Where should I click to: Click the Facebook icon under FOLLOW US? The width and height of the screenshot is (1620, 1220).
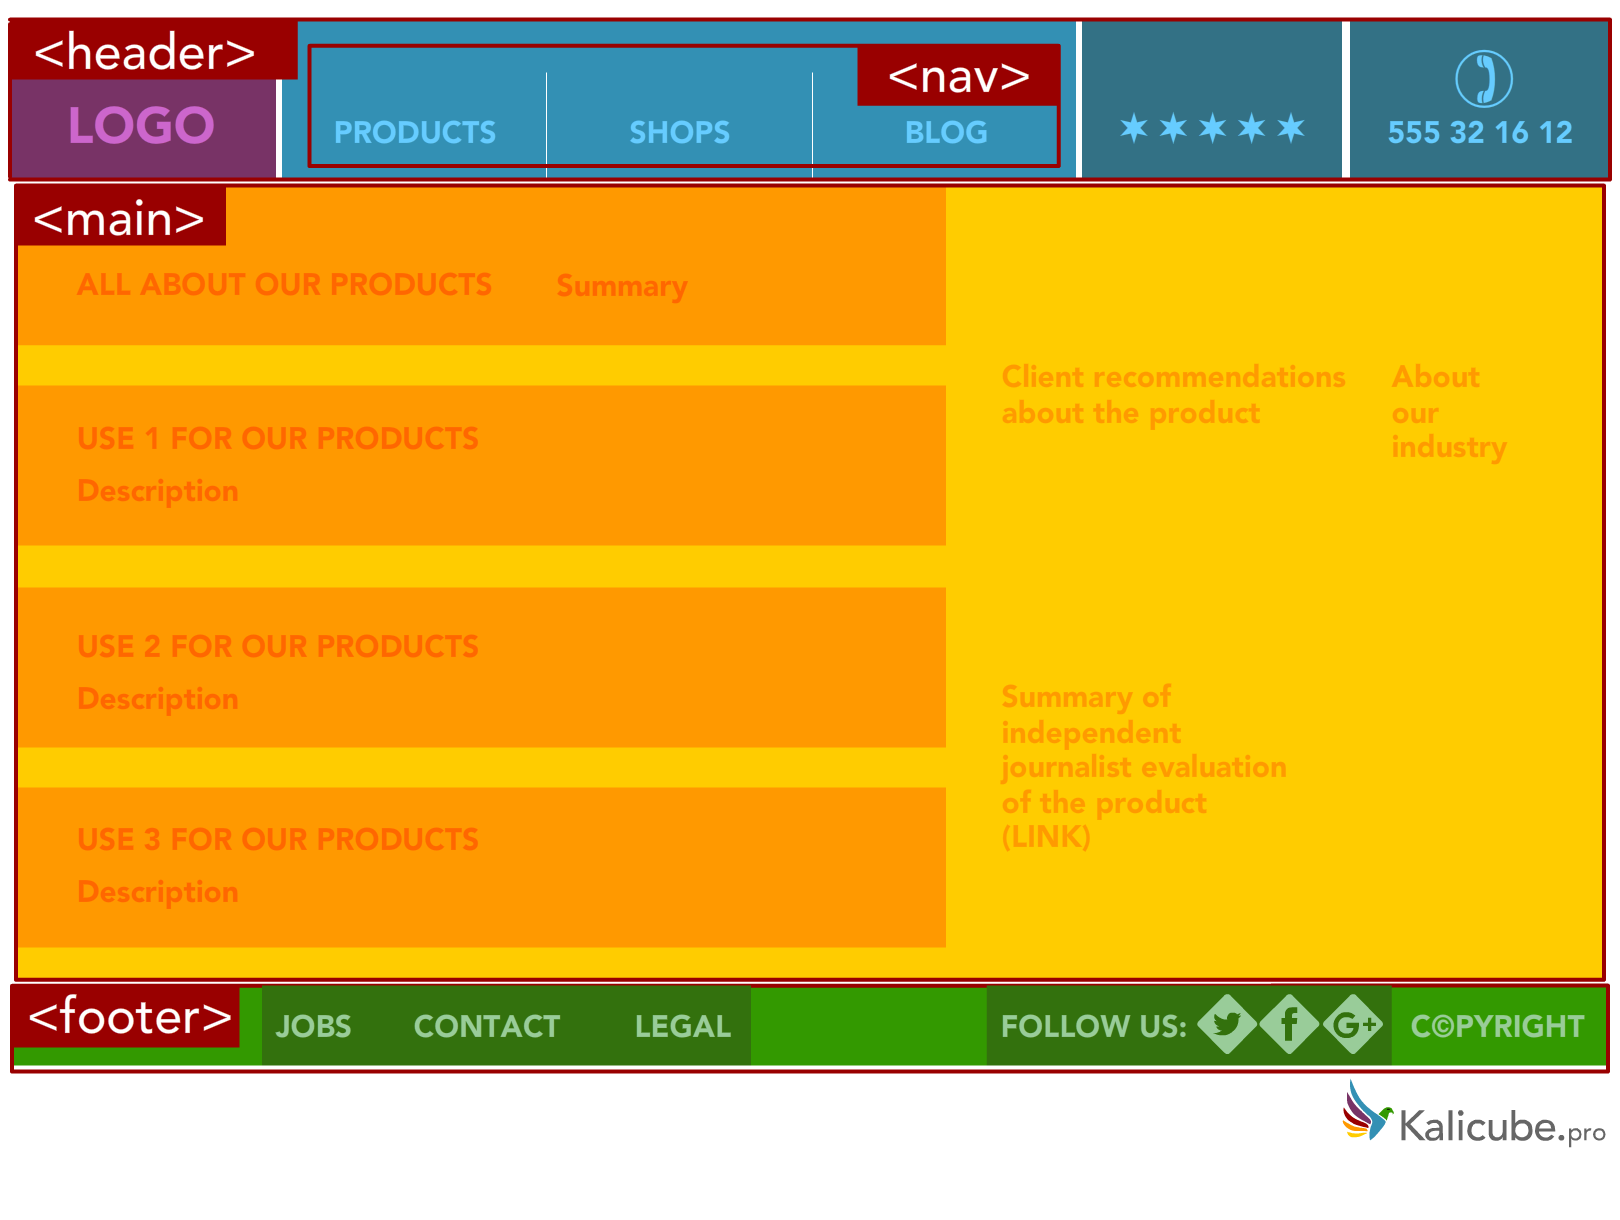(x=1290, y=1026)
